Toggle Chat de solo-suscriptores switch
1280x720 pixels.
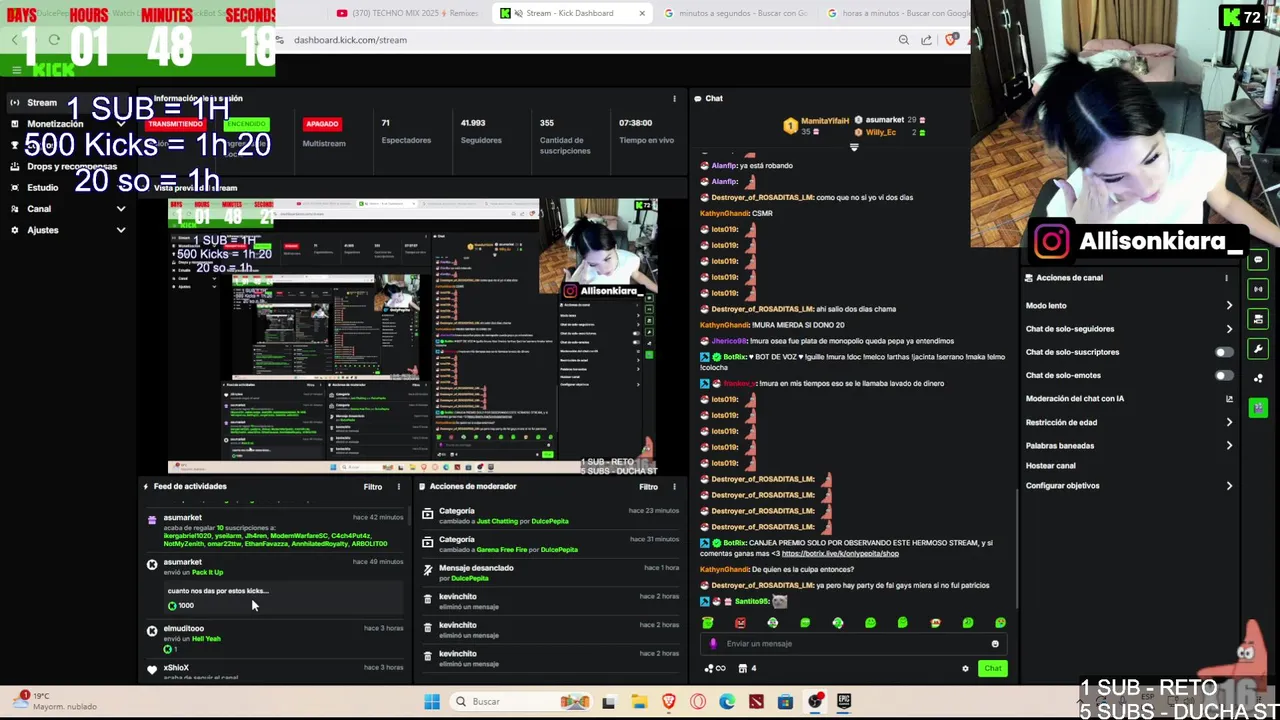point(1223,352)
